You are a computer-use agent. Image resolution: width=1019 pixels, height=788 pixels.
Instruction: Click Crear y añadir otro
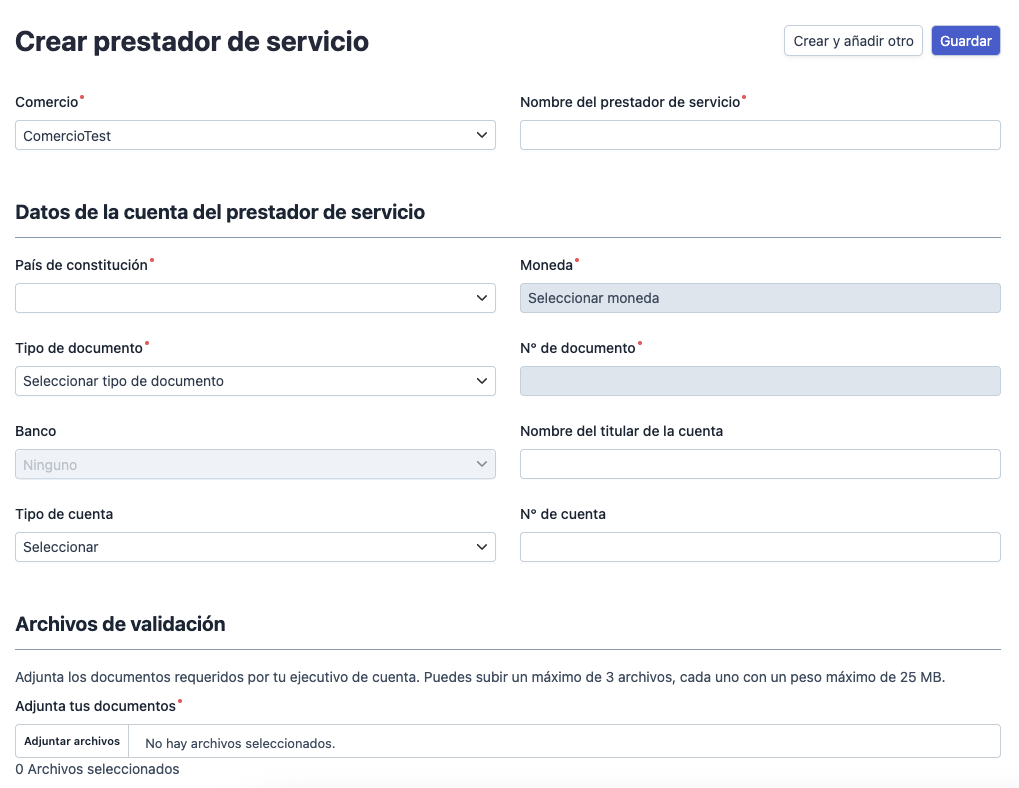pos(852,40)
